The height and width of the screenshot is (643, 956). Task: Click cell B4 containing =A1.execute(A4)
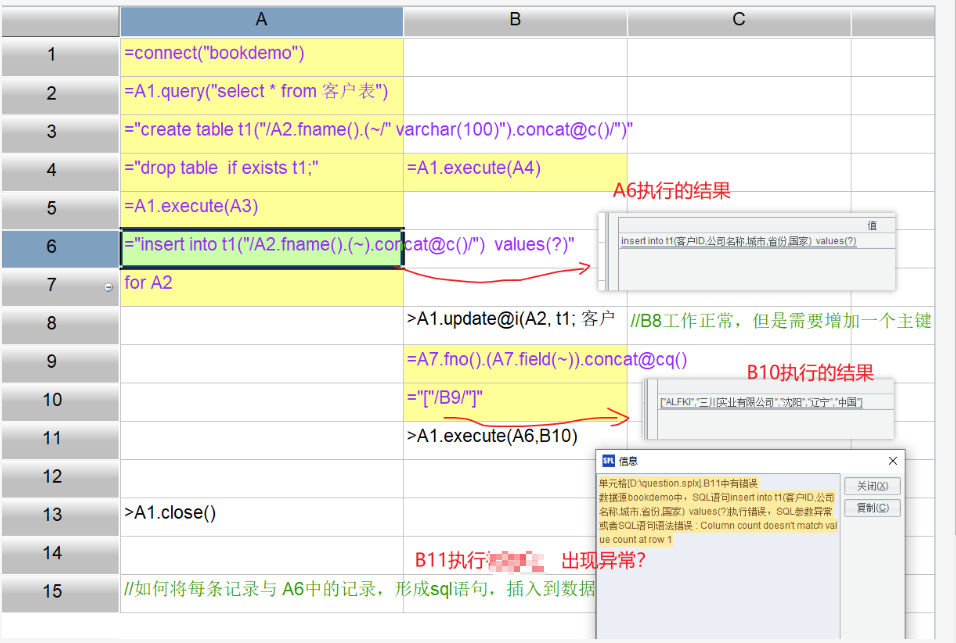click(515, 169)
